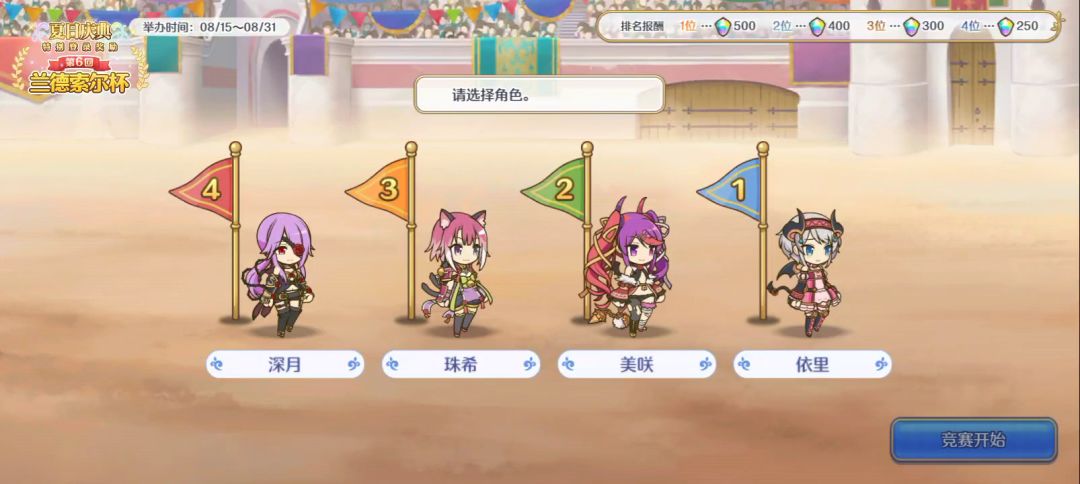
Task: Click the fourth place 250 jewel icon
Action: tap(1006, 27)
